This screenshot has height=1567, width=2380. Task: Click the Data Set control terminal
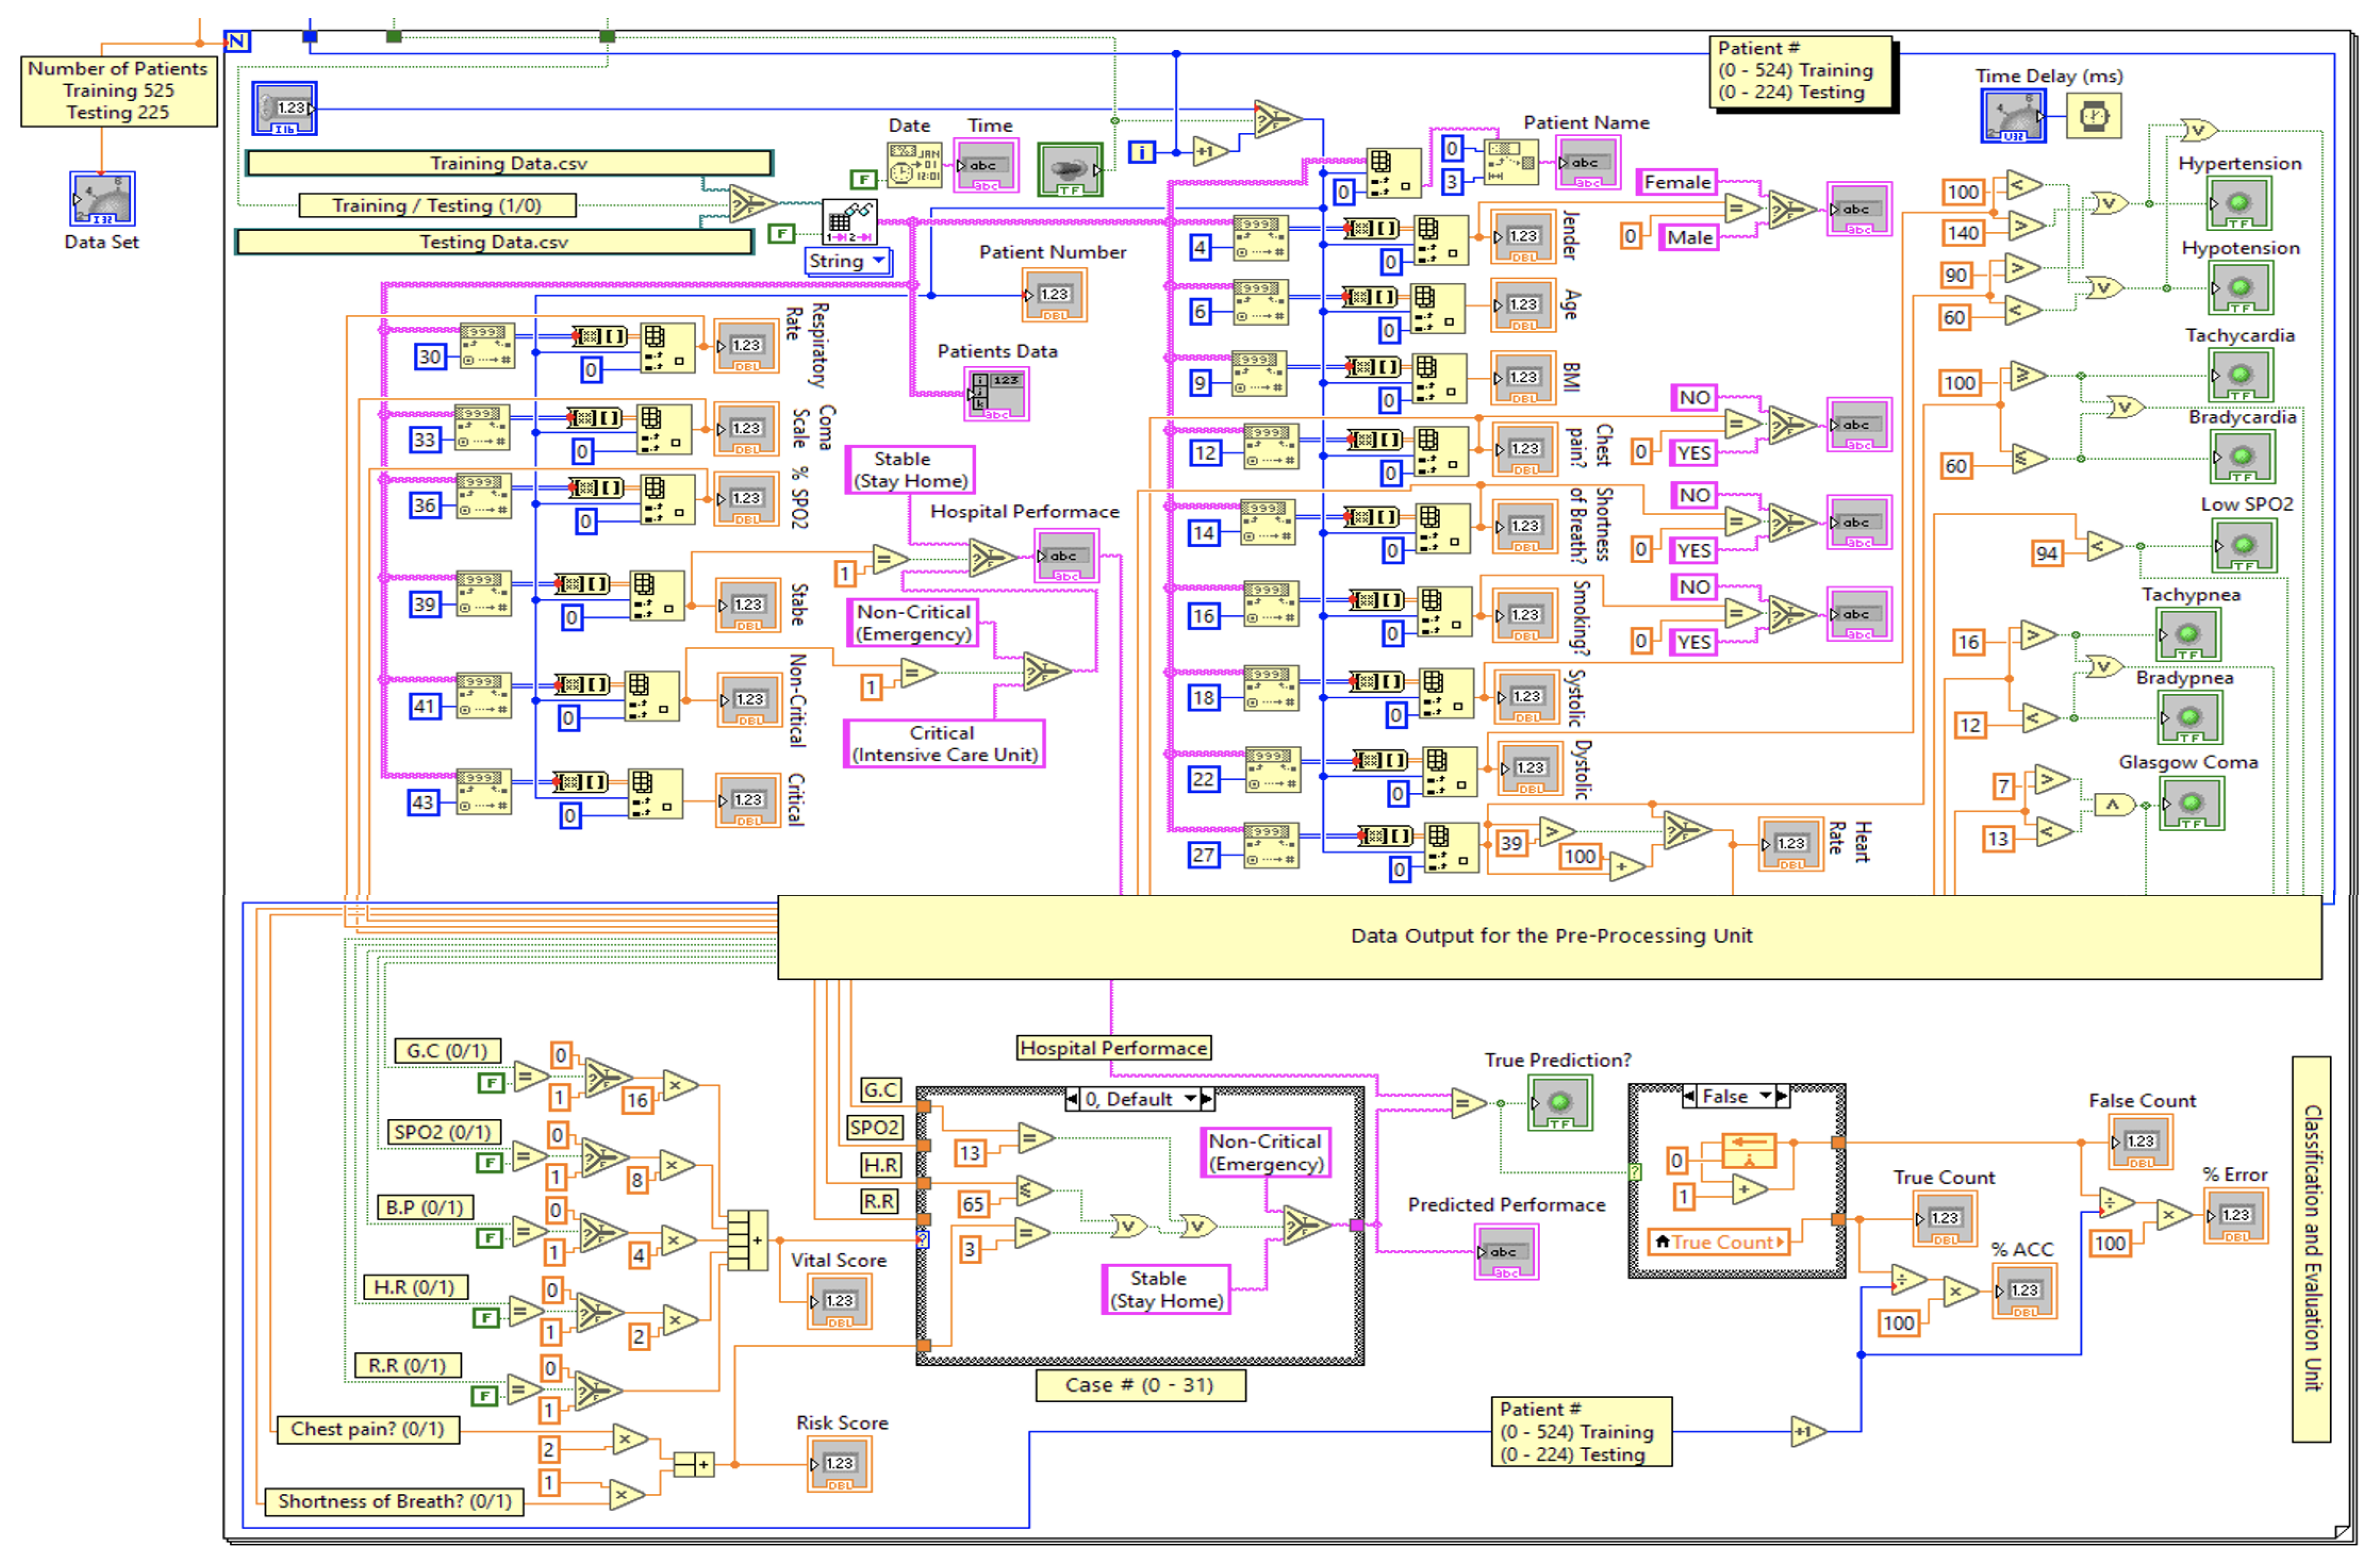tap(102, 198)
